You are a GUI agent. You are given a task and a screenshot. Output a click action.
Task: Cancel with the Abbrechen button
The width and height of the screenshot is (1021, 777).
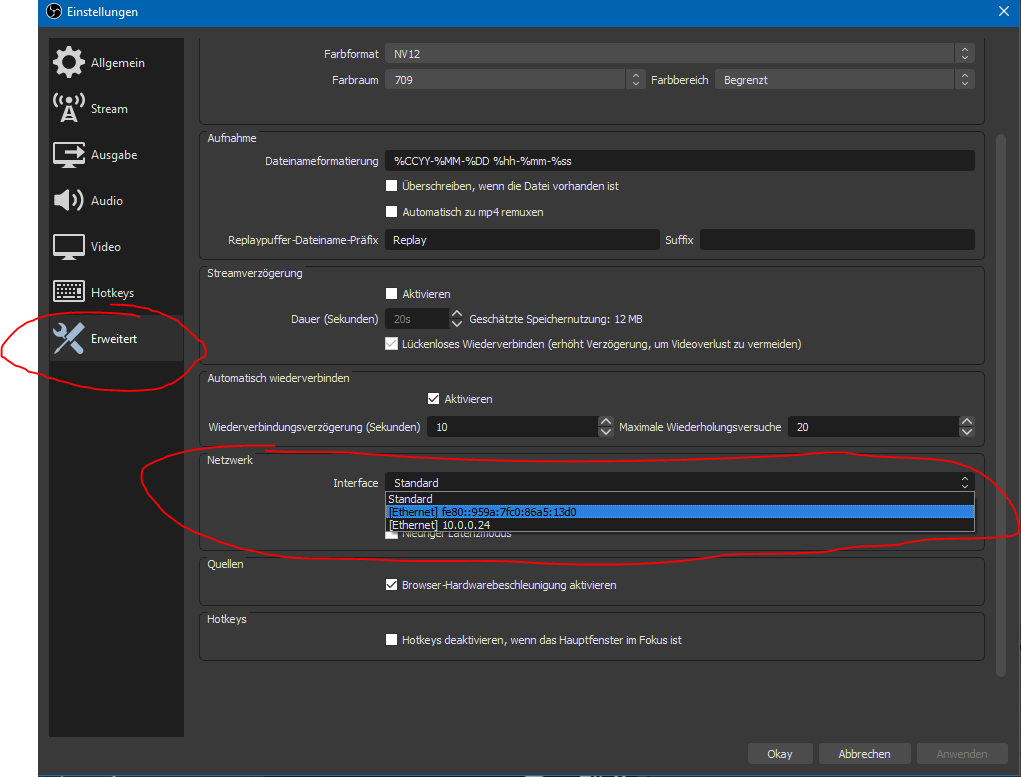[864, 754]
